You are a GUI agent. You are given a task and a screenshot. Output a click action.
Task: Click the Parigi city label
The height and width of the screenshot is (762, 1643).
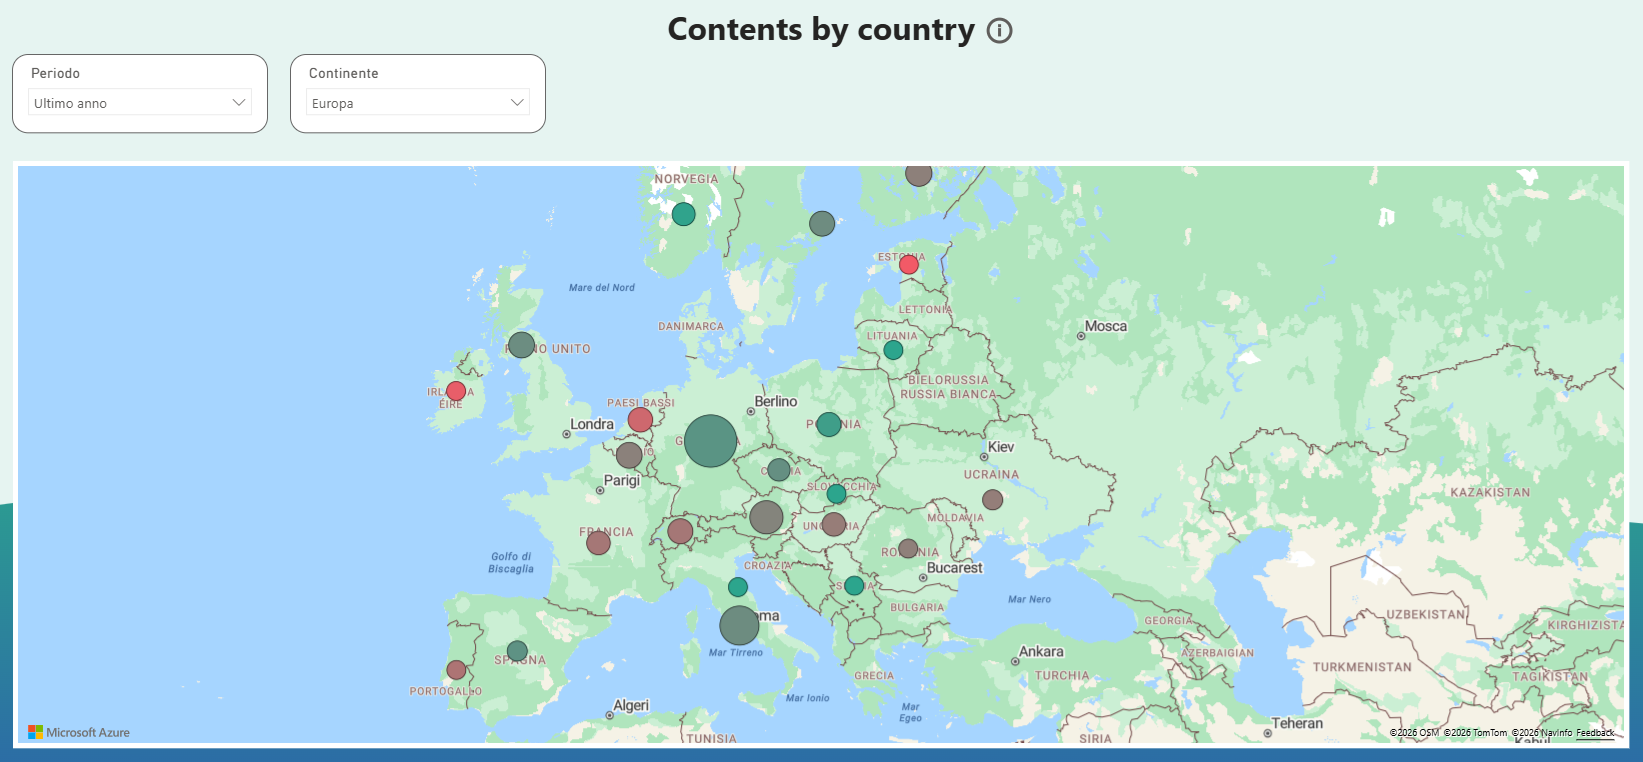pyautogui.click(x=622, y=480)
